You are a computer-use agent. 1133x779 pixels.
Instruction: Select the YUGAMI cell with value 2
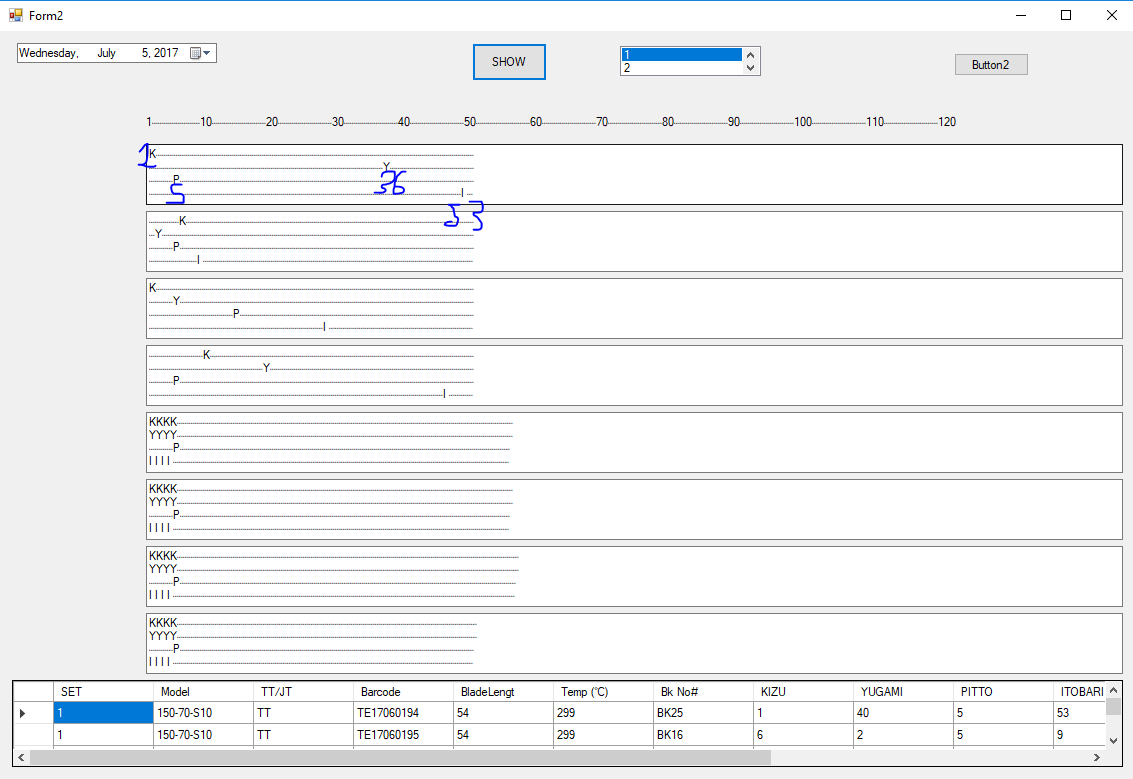pyautogui.click(x=903, y=735)
